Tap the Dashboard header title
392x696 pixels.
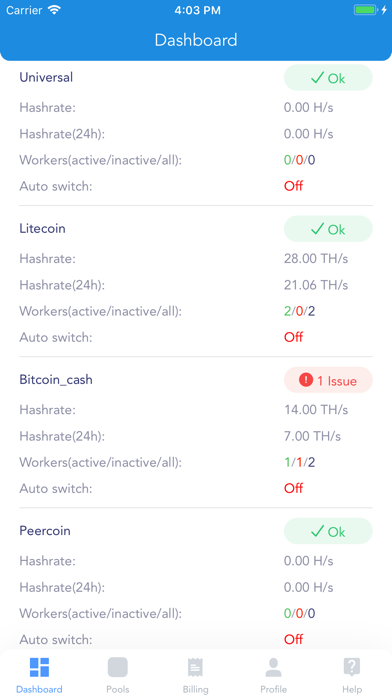pyautogui.click(x=196, y=40)
